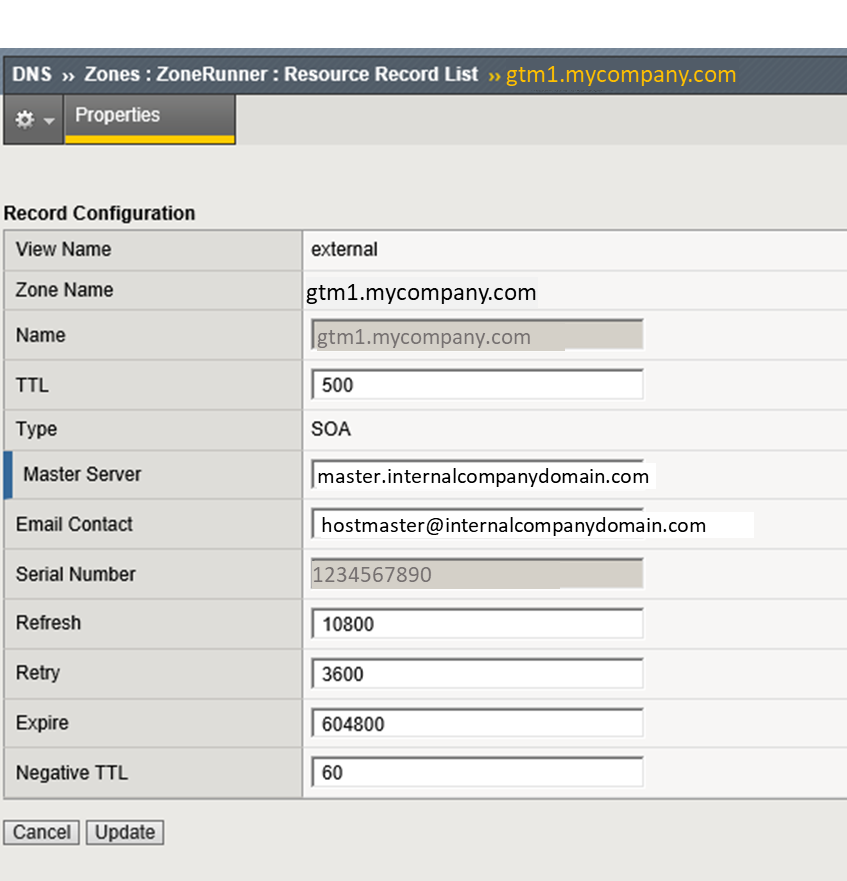Open Zones : ZoneRunner : Resource Record List breadcrumb
The image size is (847, 881).
pyautogui.click(x=281, y=75)
